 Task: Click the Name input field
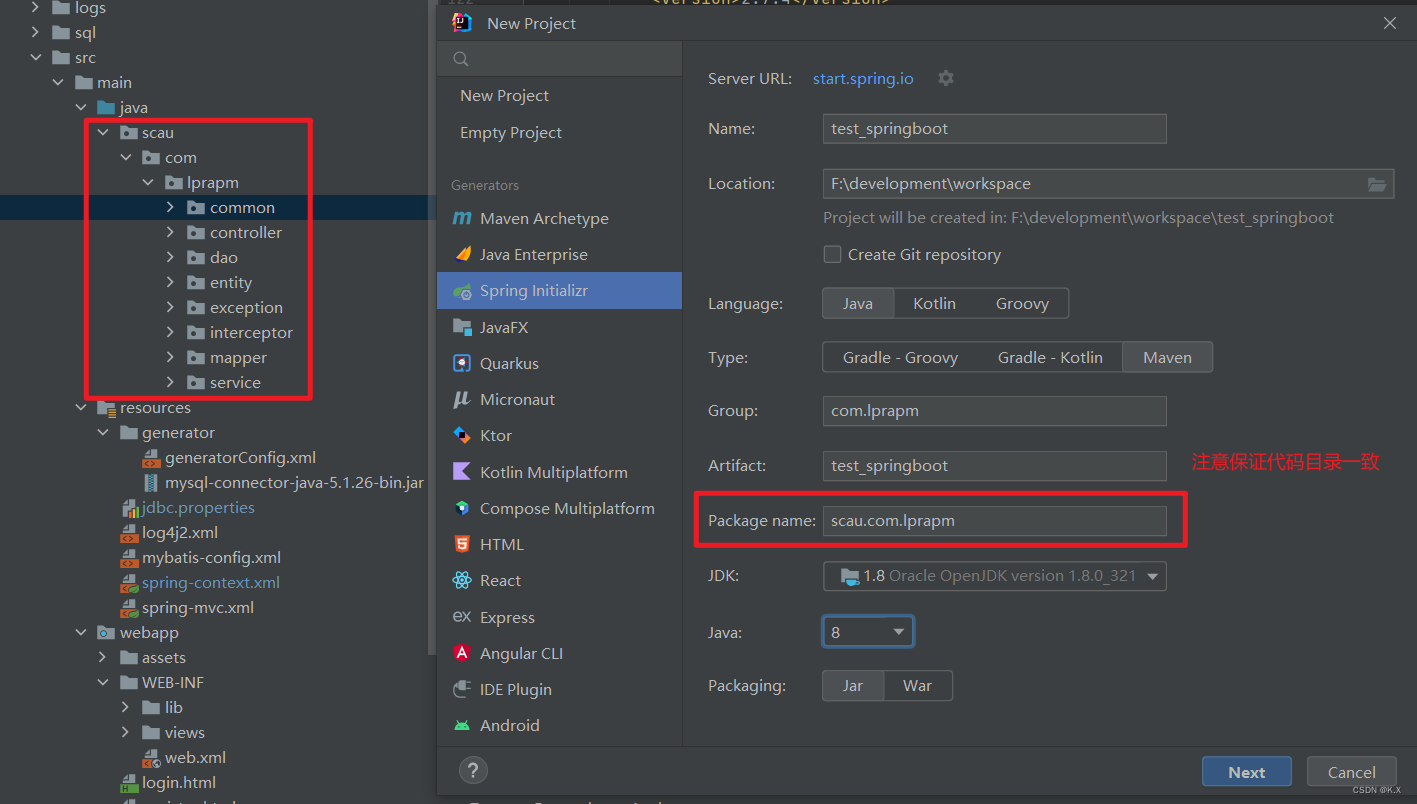(x=995, y=128)
